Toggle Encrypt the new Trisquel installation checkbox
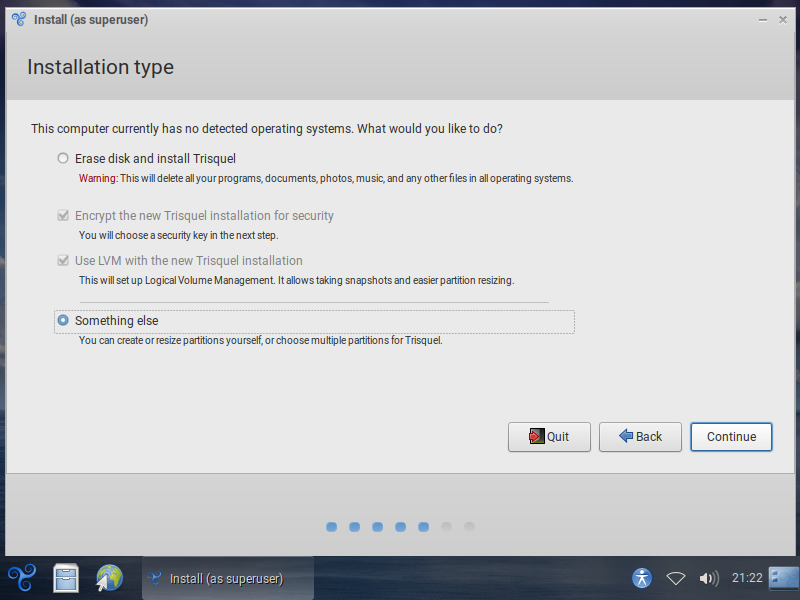The width and height of the screenshot is (800, 600). click(63, 216)
